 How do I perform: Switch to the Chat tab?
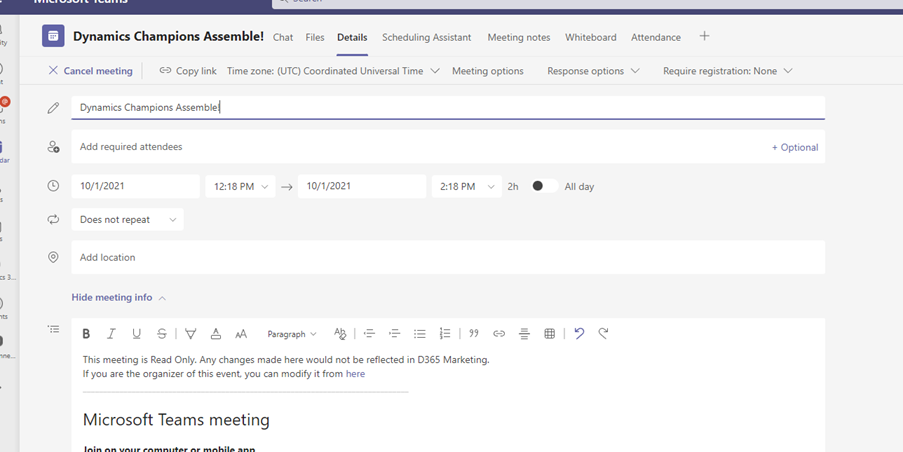[283, 37]
